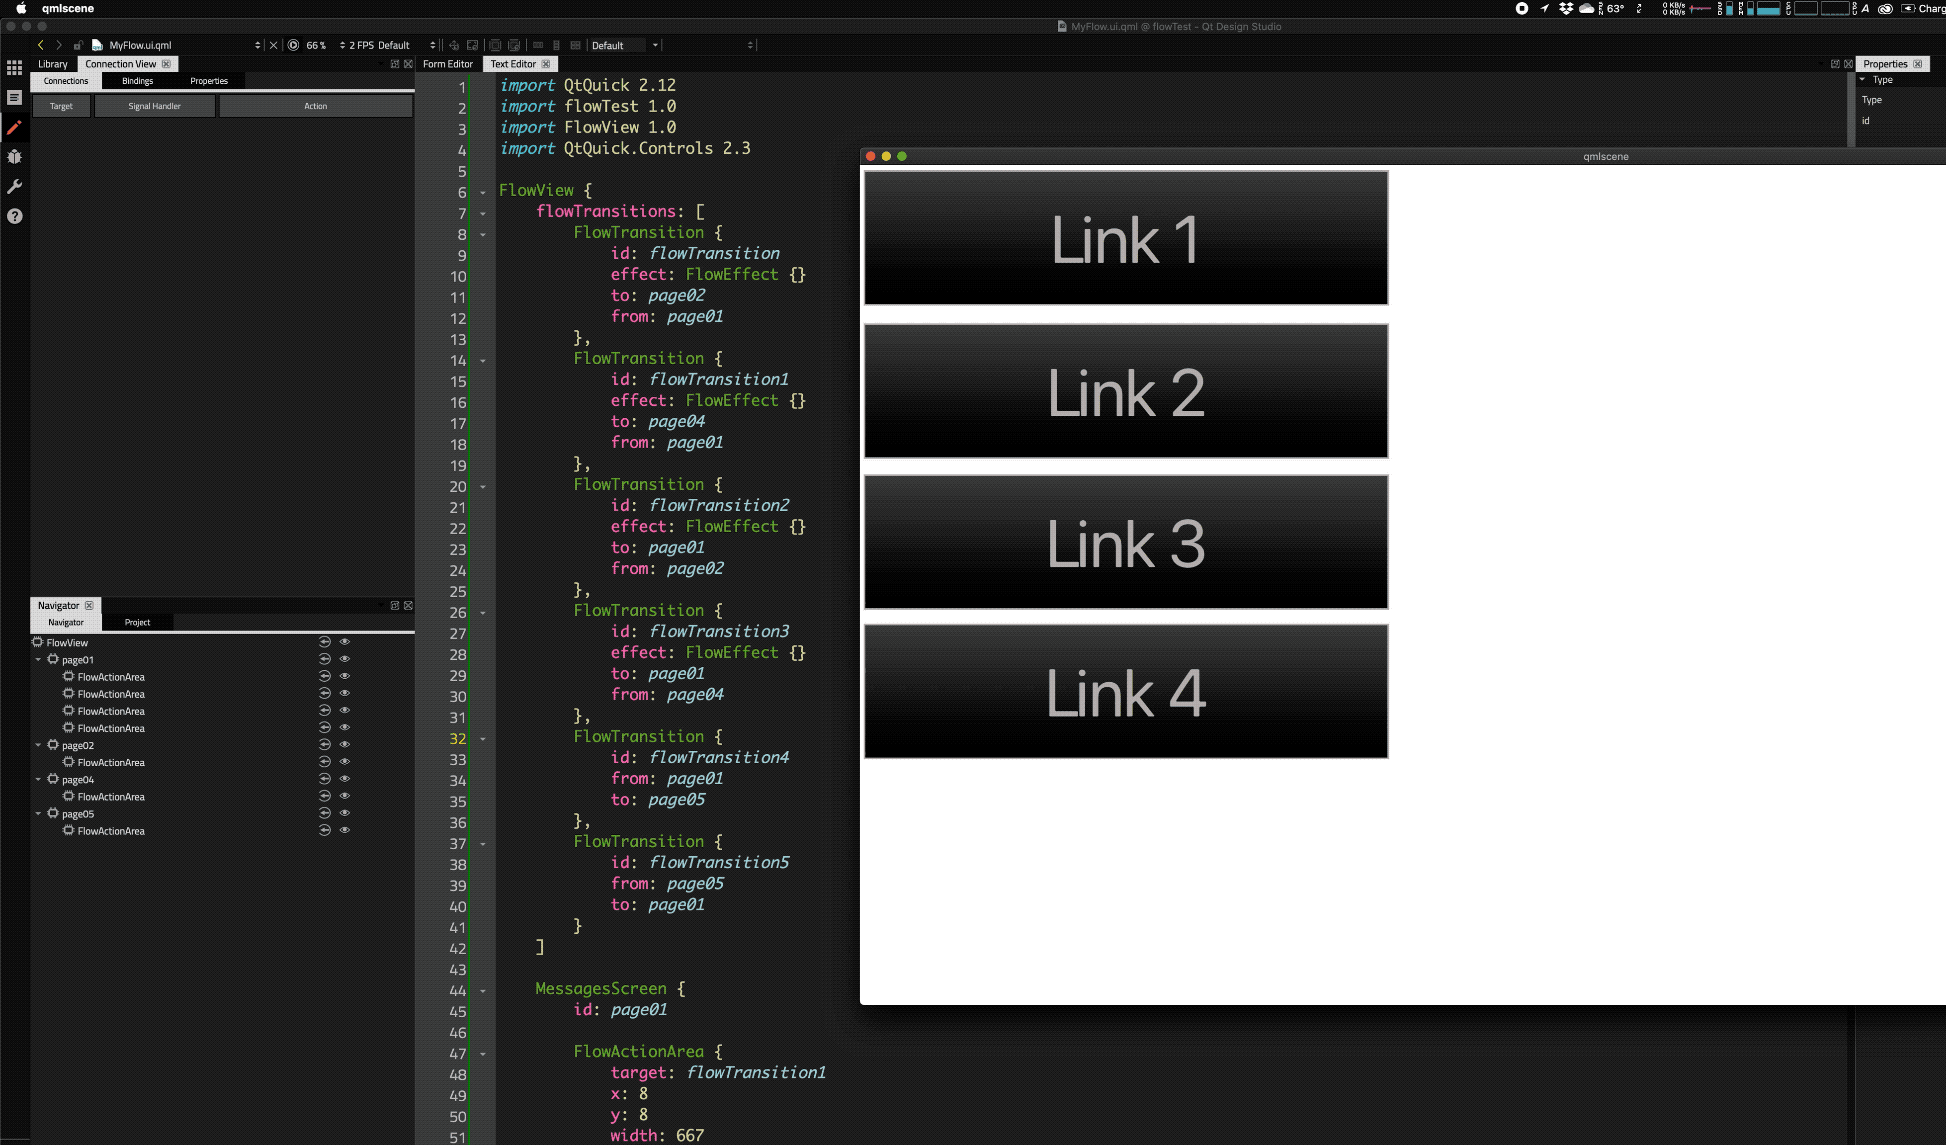
Task: Toggle visibility eye for FlowView root
Action: tap(345, 642)
